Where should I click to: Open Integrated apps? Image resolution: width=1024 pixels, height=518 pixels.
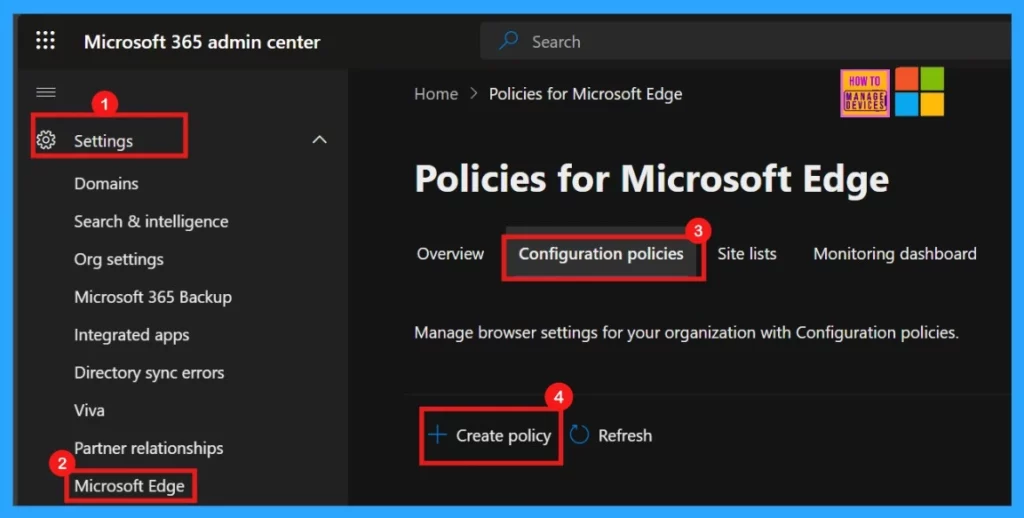tap(131, 335)
